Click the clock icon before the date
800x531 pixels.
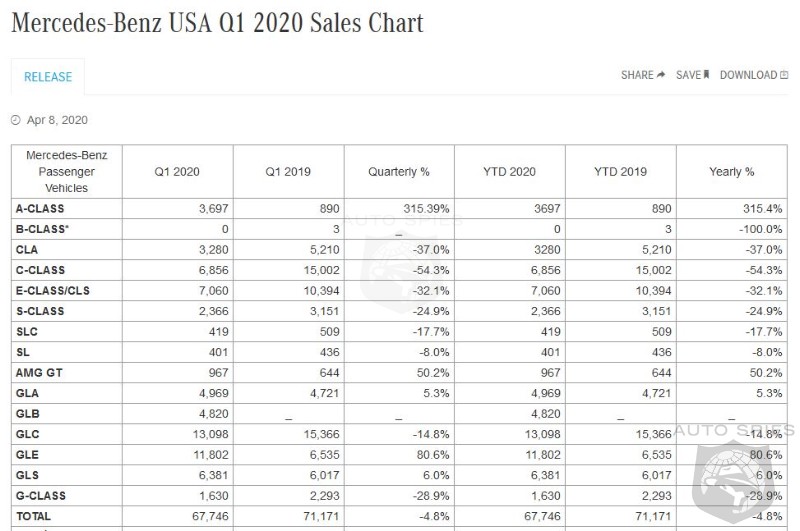pos(16,121)
